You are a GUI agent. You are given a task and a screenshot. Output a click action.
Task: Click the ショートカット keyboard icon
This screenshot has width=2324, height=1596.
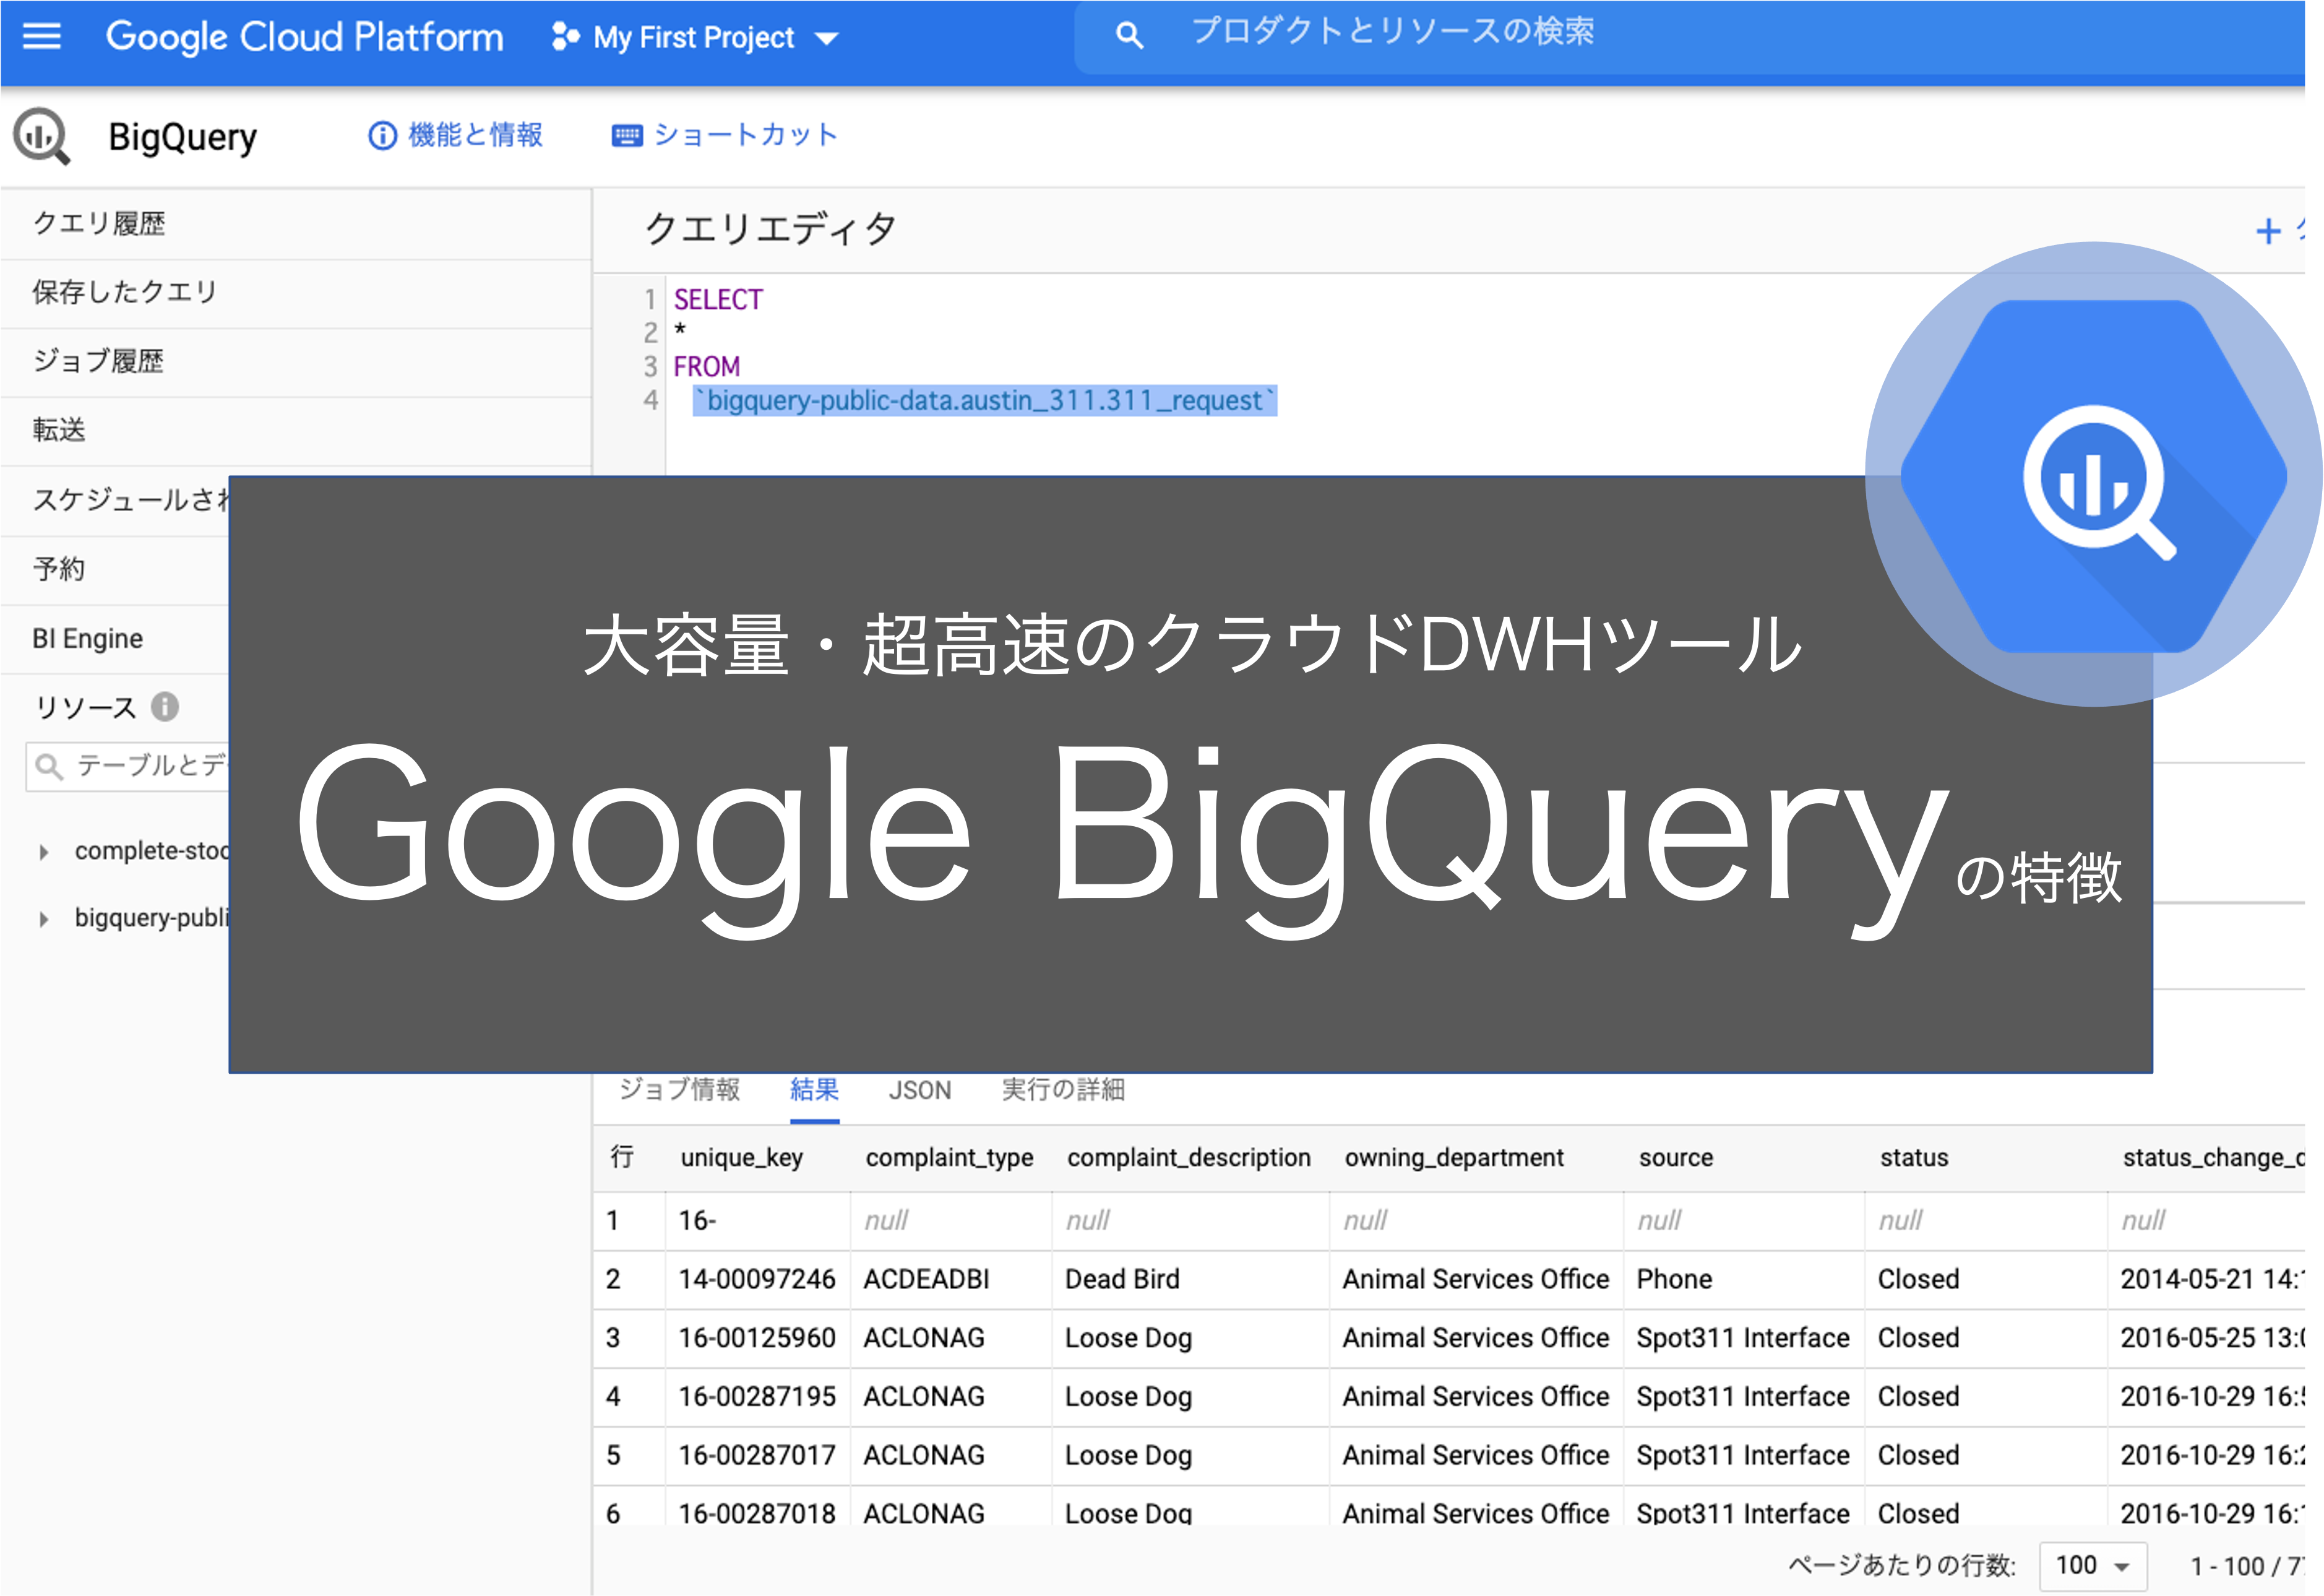coord(627,135)
